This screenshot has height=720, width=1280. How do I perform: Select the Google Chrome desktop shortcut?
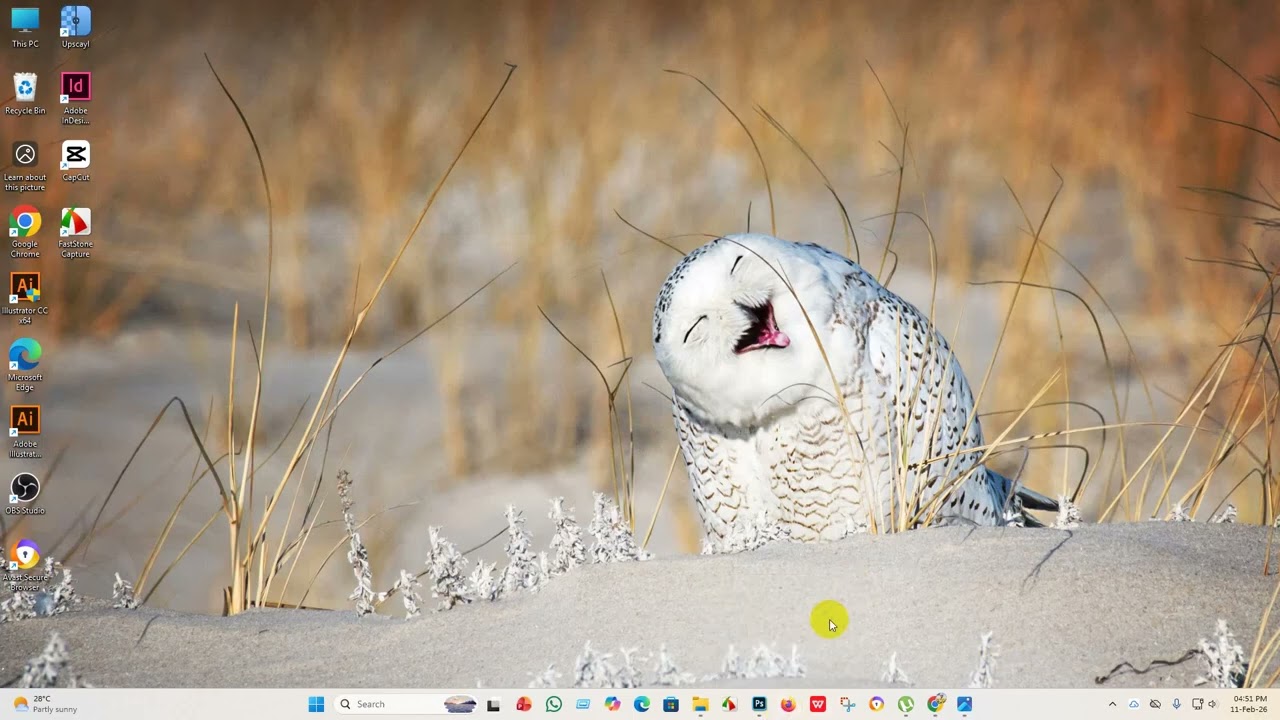coord(25,233)
